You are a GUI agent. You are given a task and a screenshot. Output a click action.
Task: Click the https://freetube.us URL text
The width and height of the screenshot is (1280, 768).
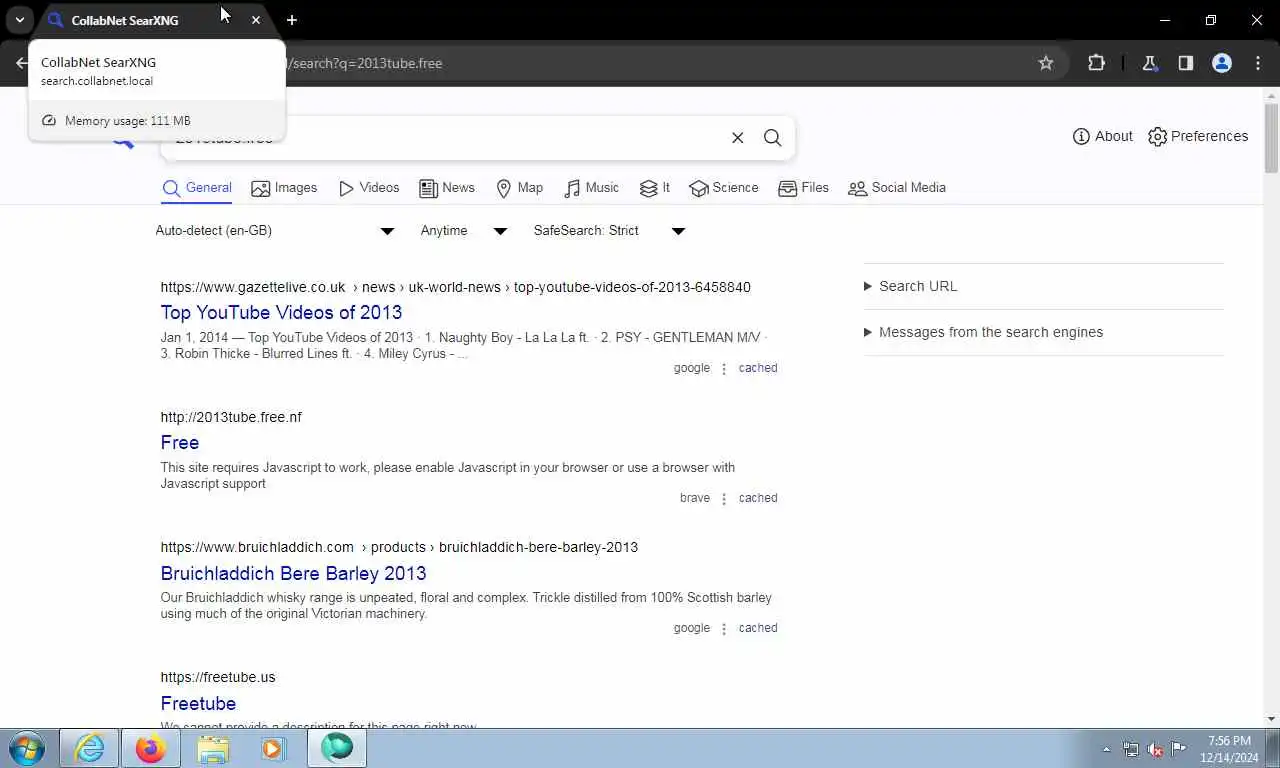[x=218, y=677]
